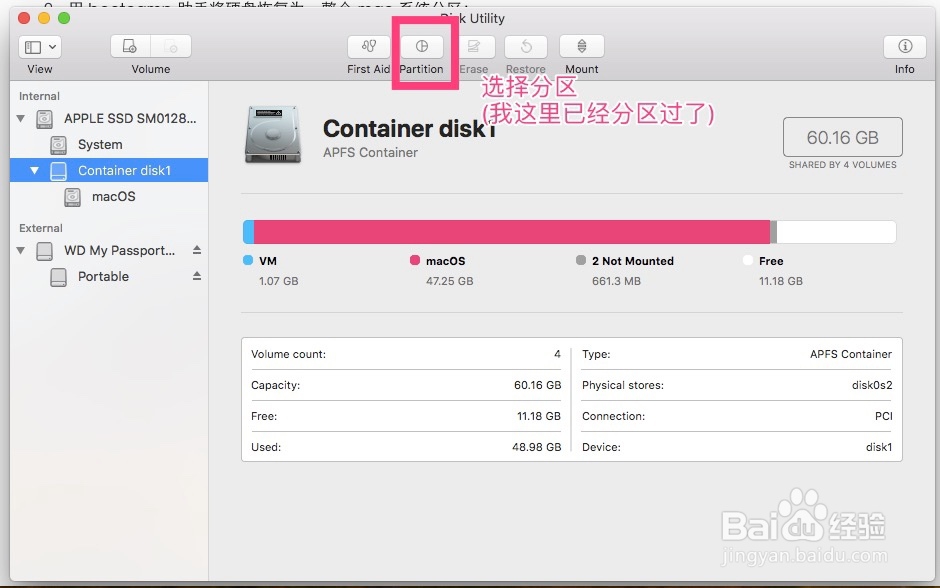Click the blue VM usage bar segment
This screenshot has width=940, height=588.
[x=248, y=232]
